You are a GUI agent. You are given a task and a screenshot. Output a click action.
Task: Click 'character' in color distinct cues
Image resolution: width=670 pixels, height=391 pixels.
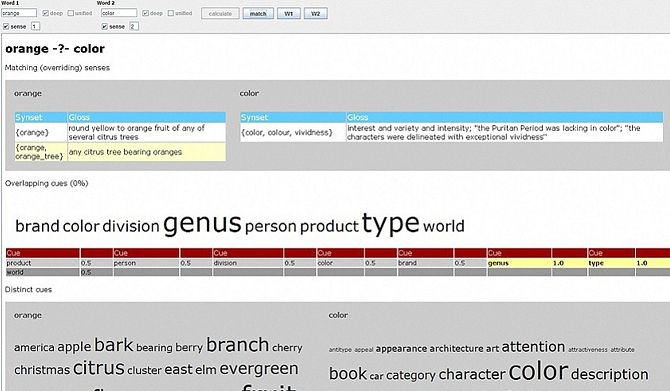pyautogui.click(x=472, y=375)
